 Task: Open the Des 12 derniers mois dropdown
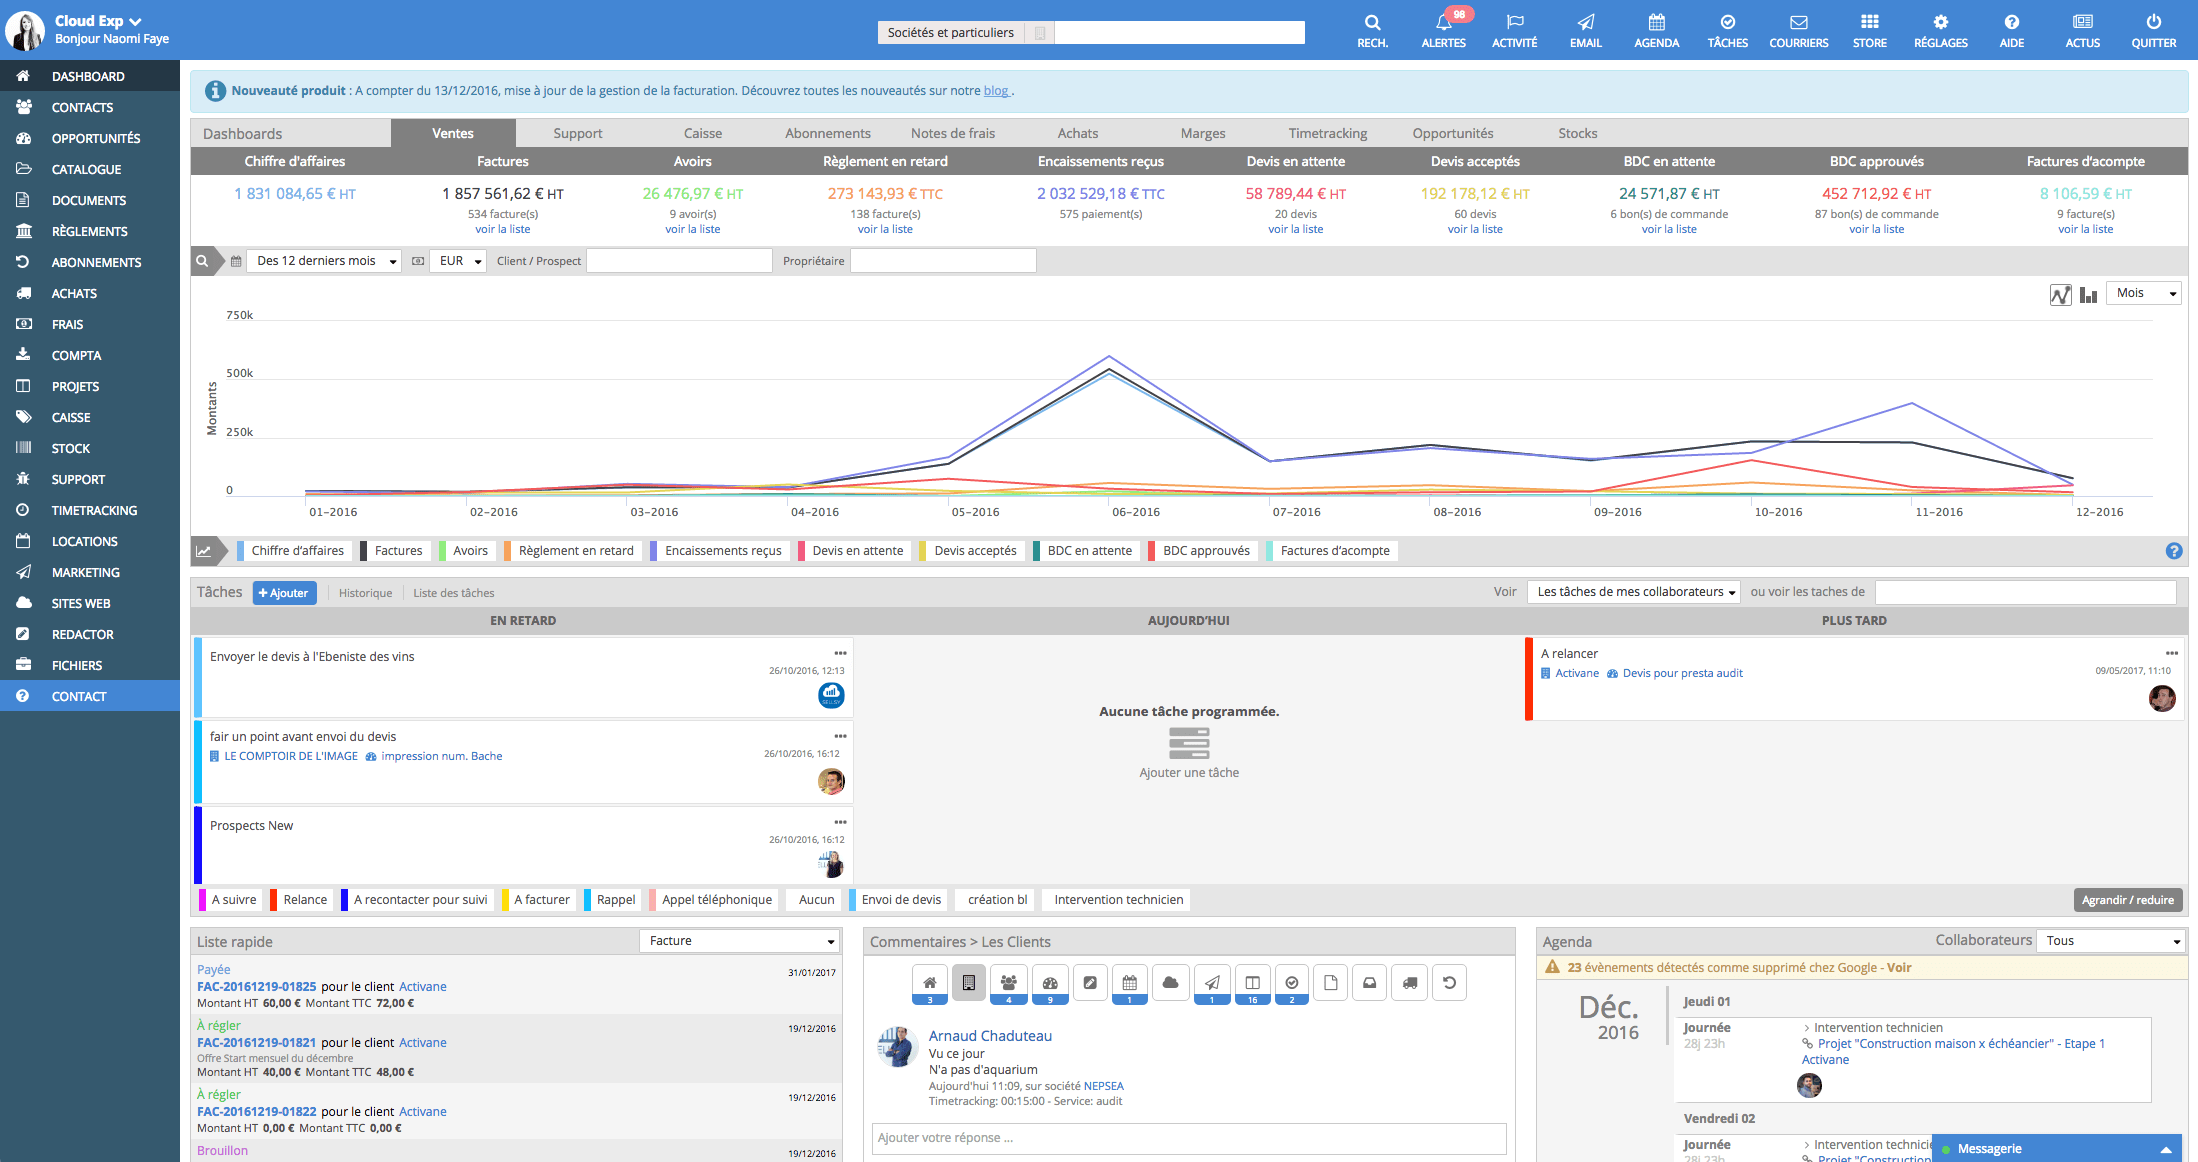324,261
